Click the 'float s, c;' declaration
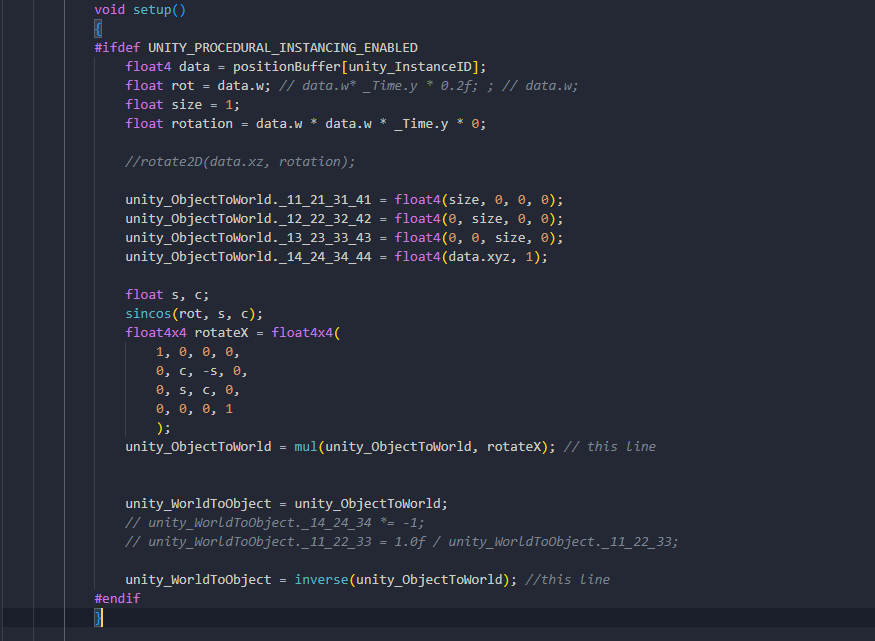875x641 pixels. [167, 294]
